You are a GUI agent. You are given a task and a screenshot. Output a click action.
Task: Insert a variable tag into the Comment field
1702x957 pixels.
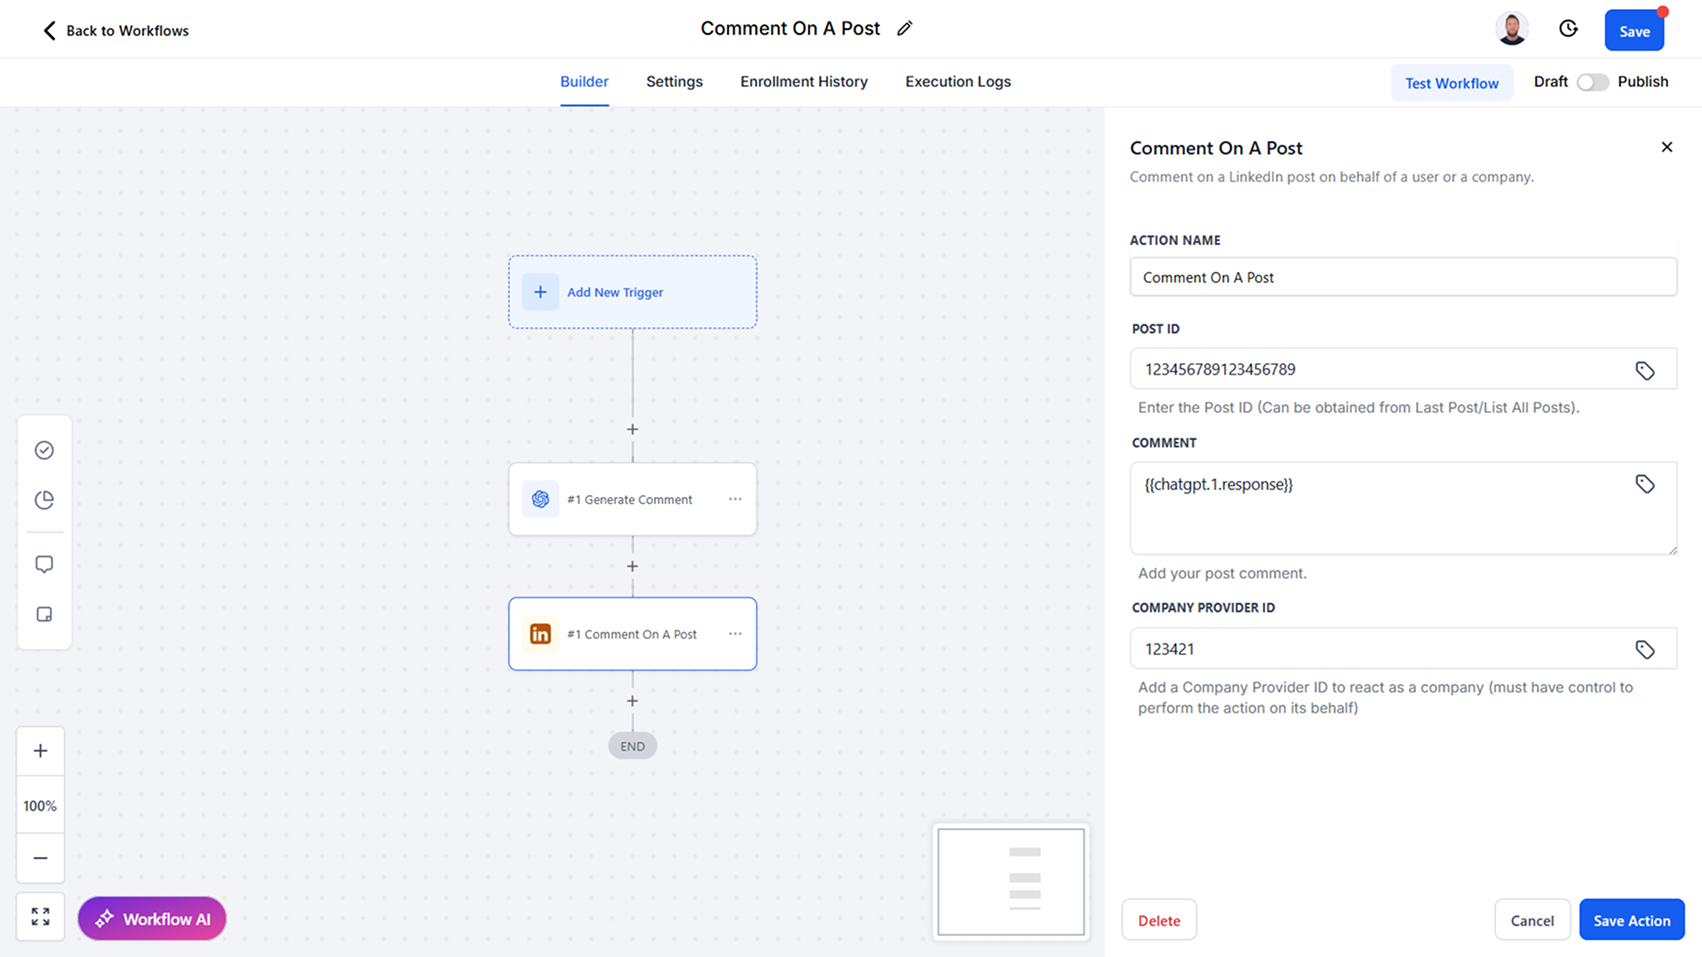(x=1646, y=483)
